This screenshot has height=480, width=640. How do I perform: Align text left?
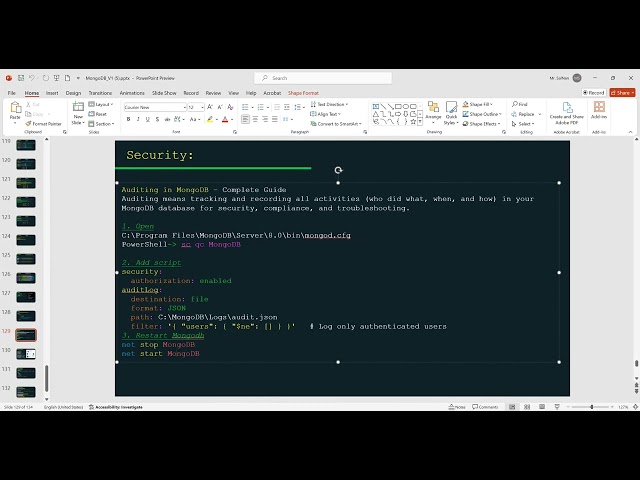[x=245, y=119]
